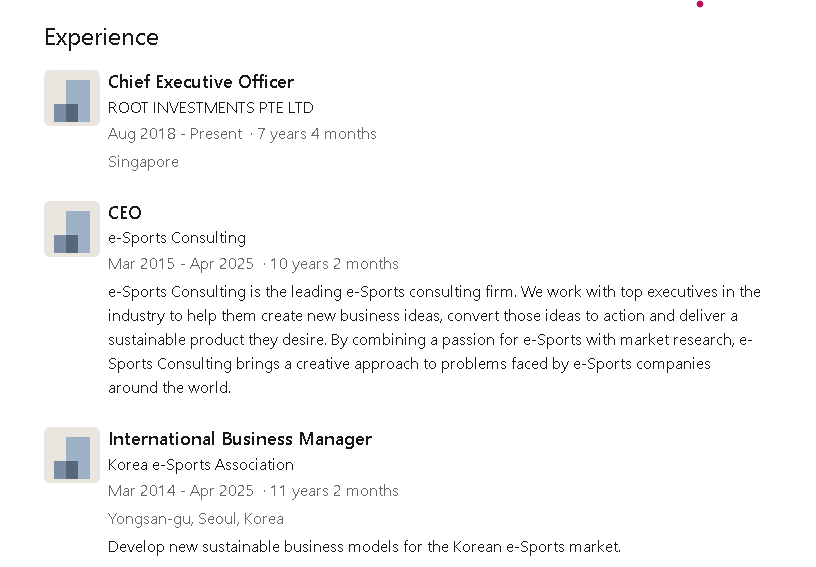Open the Korea e-Sports Association company name
Screen dimensions: 816x567
point(201,465)
